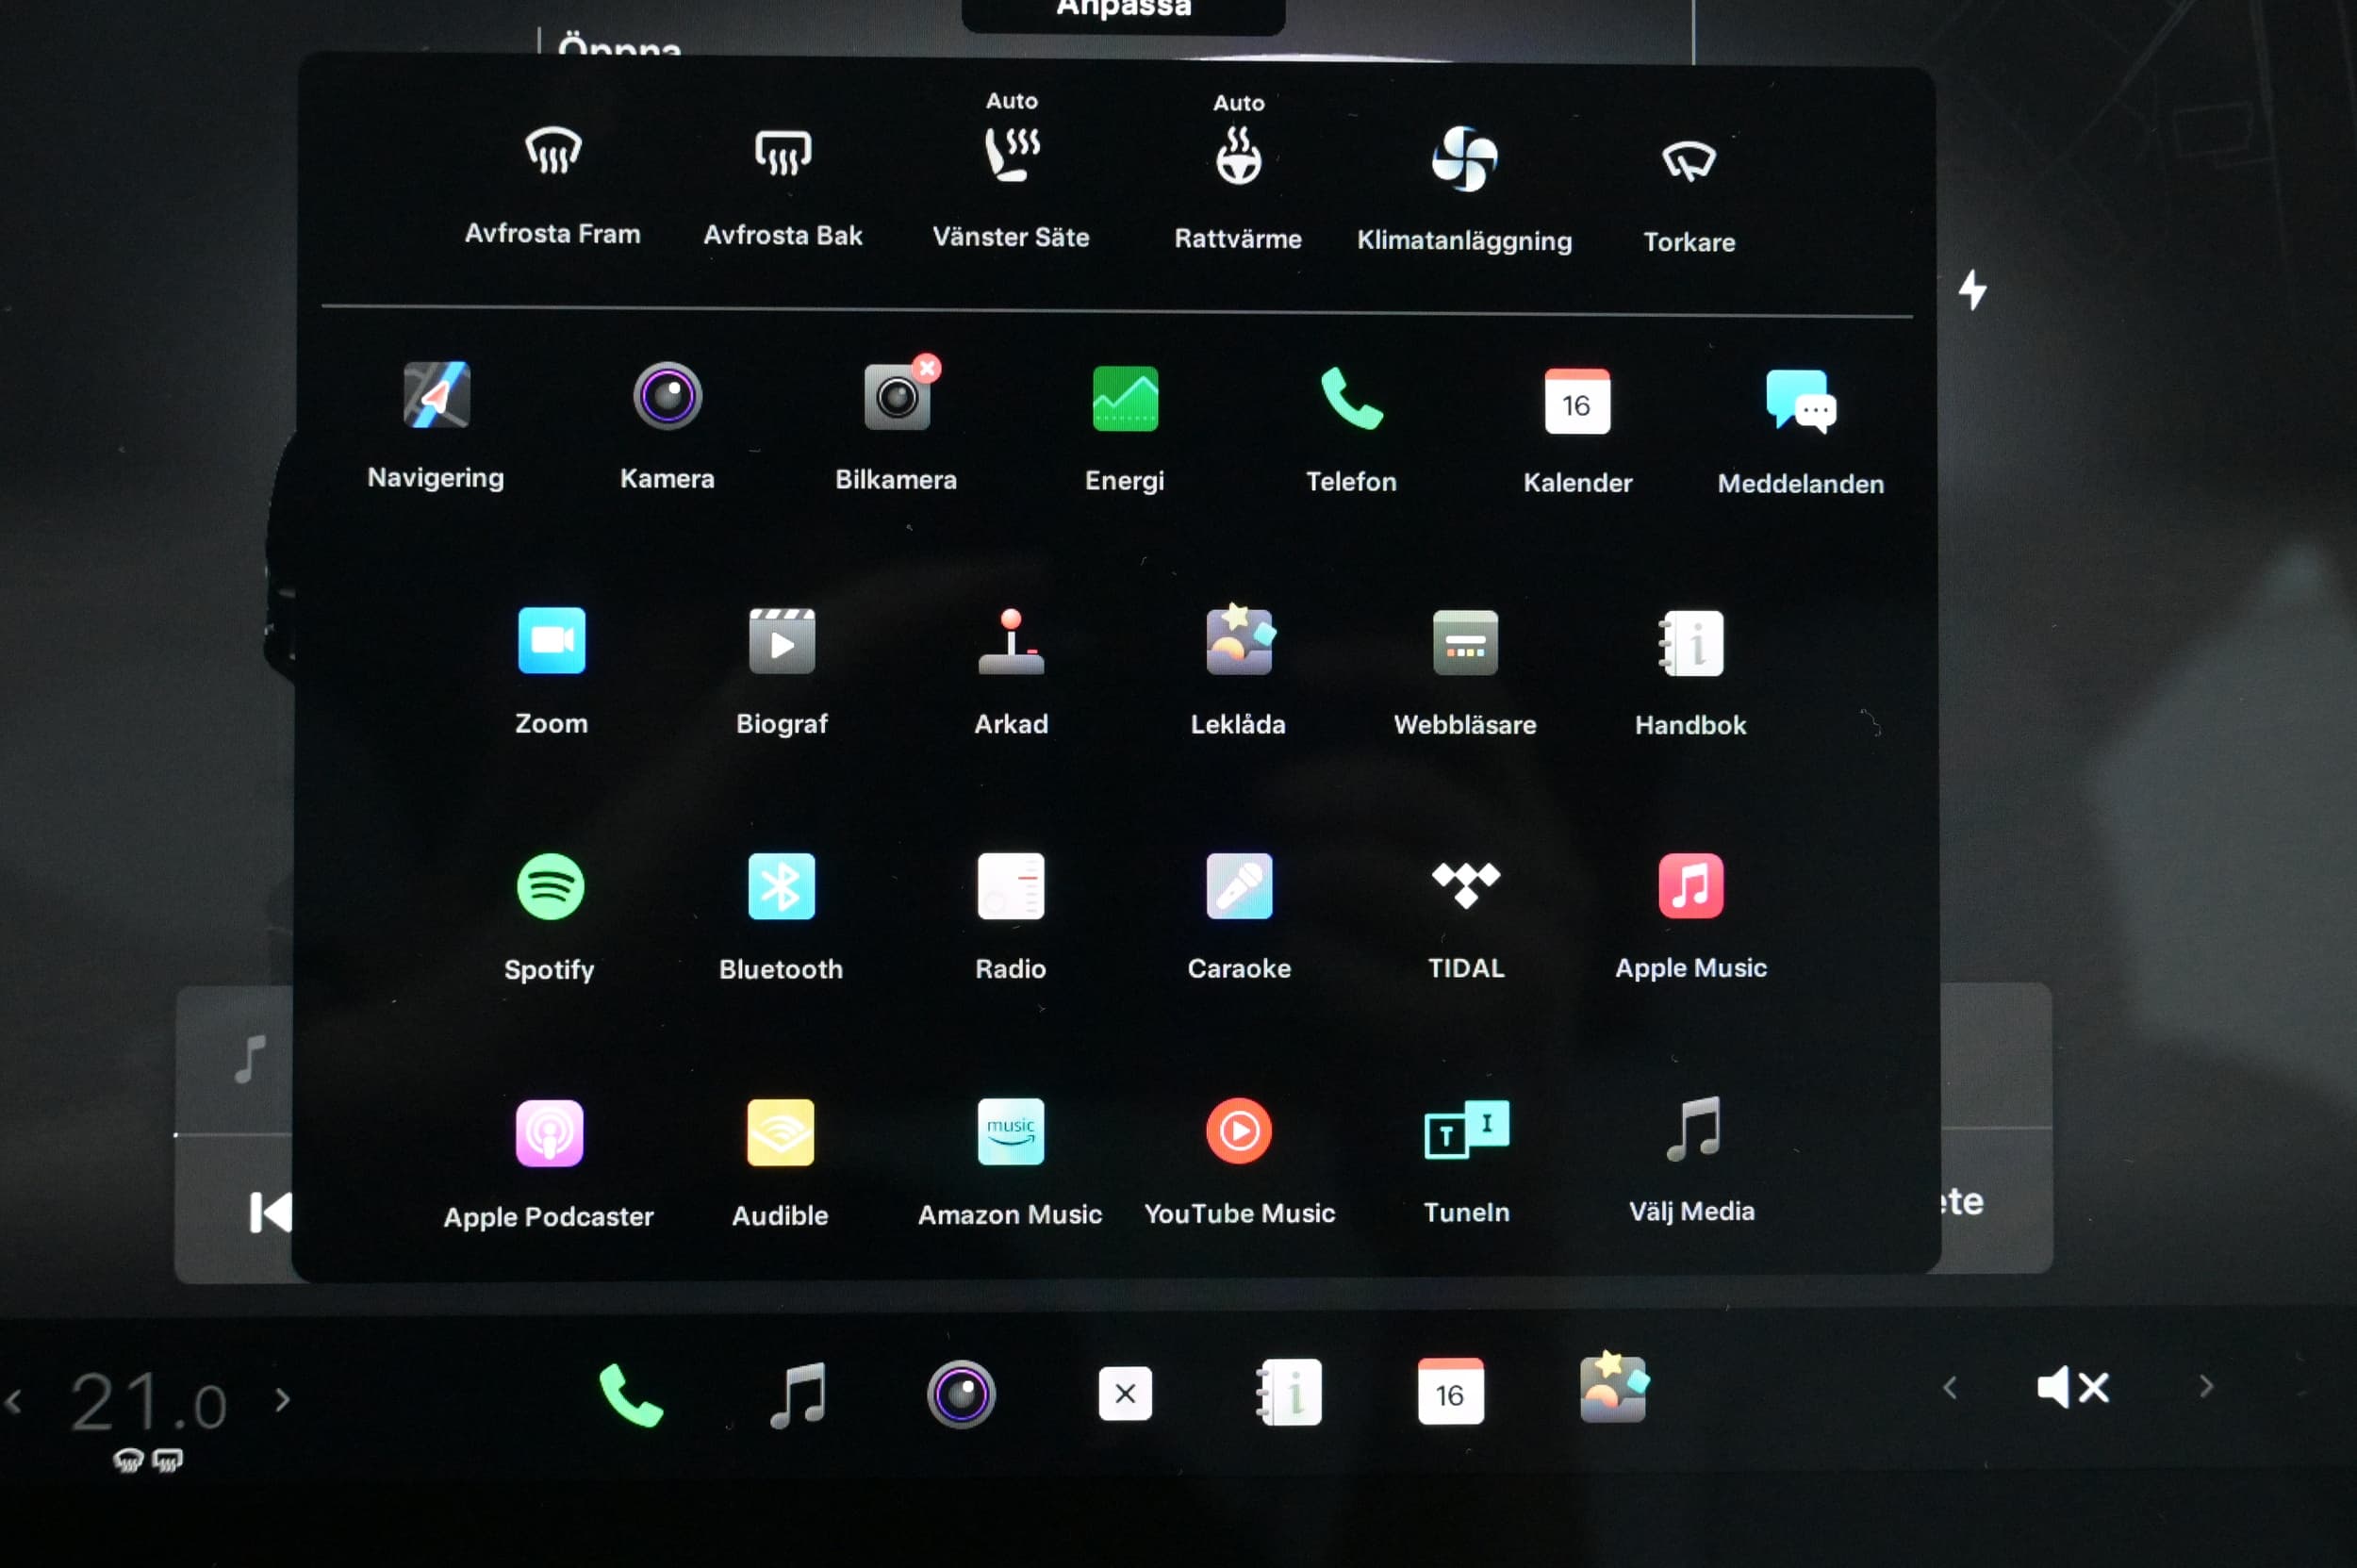The image size is (2357, 1568).
Task: Tap the phone icon in the bottom dock
Action: [x=630, y=1395]
